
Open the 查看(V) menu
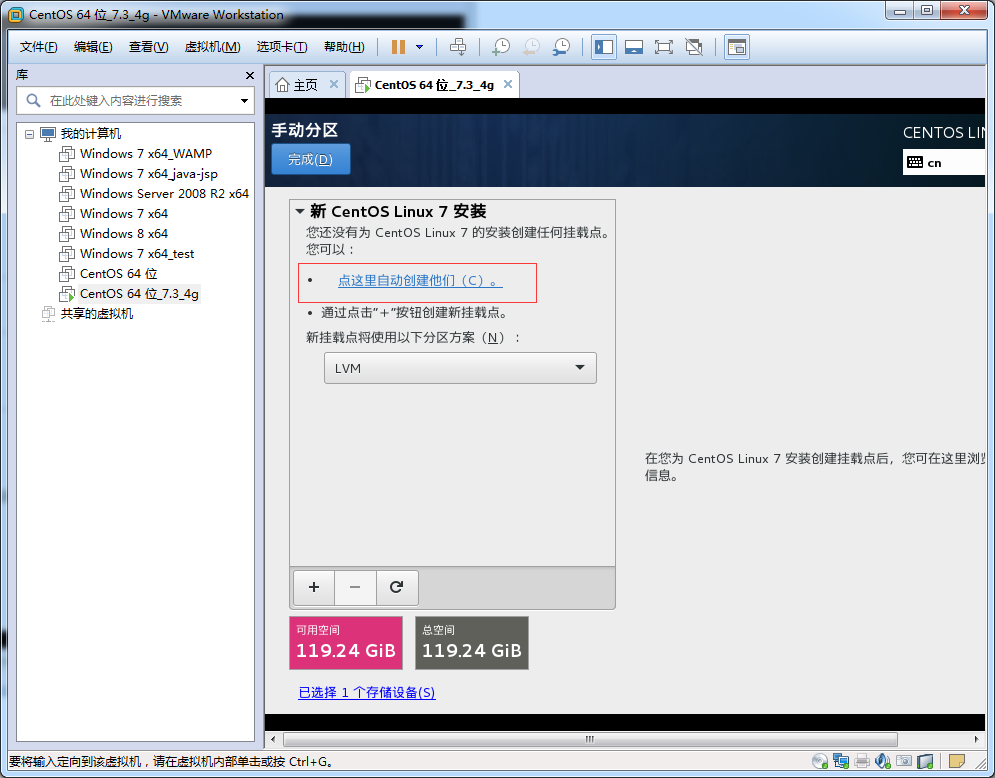pyautogui.click(x=148, y=47)
